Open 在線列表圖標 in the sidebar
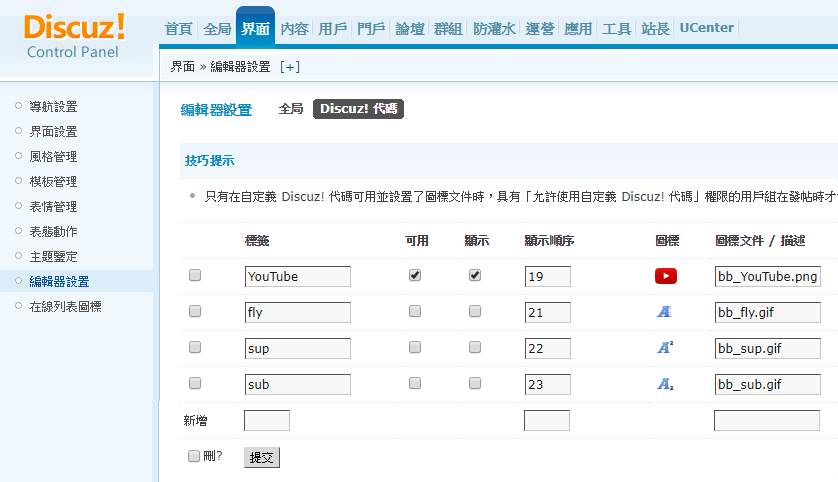This screenshot has height=482, width=838. point(65,307)
